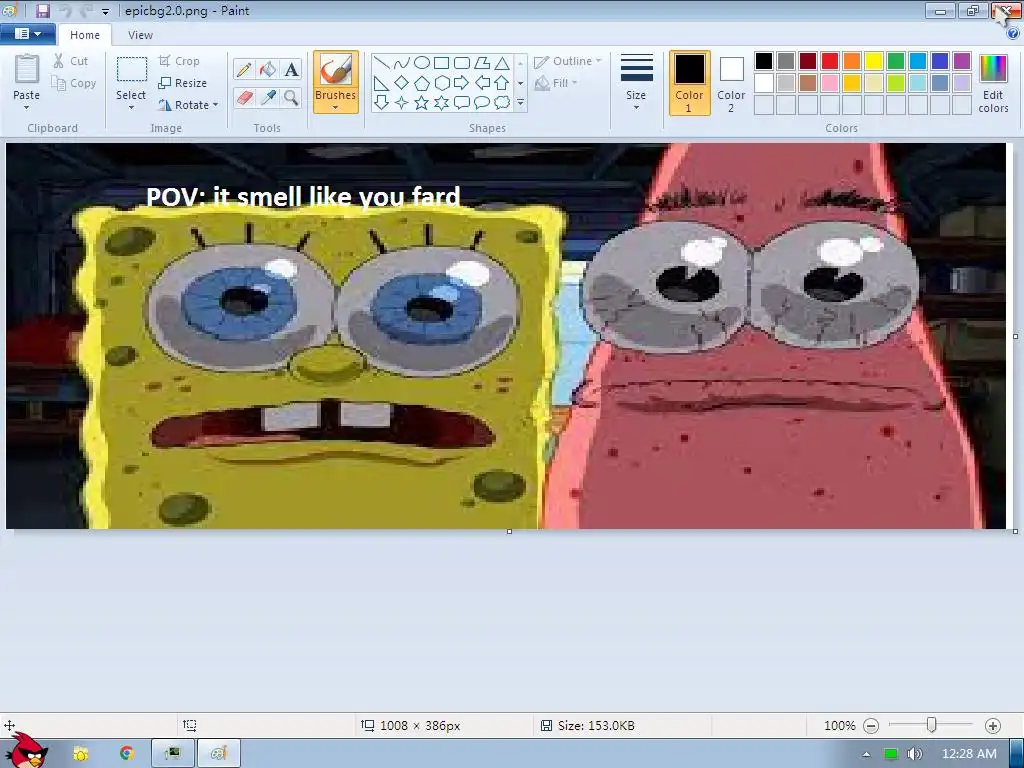
Task: Pick the black color swatch
Action: 764,61
